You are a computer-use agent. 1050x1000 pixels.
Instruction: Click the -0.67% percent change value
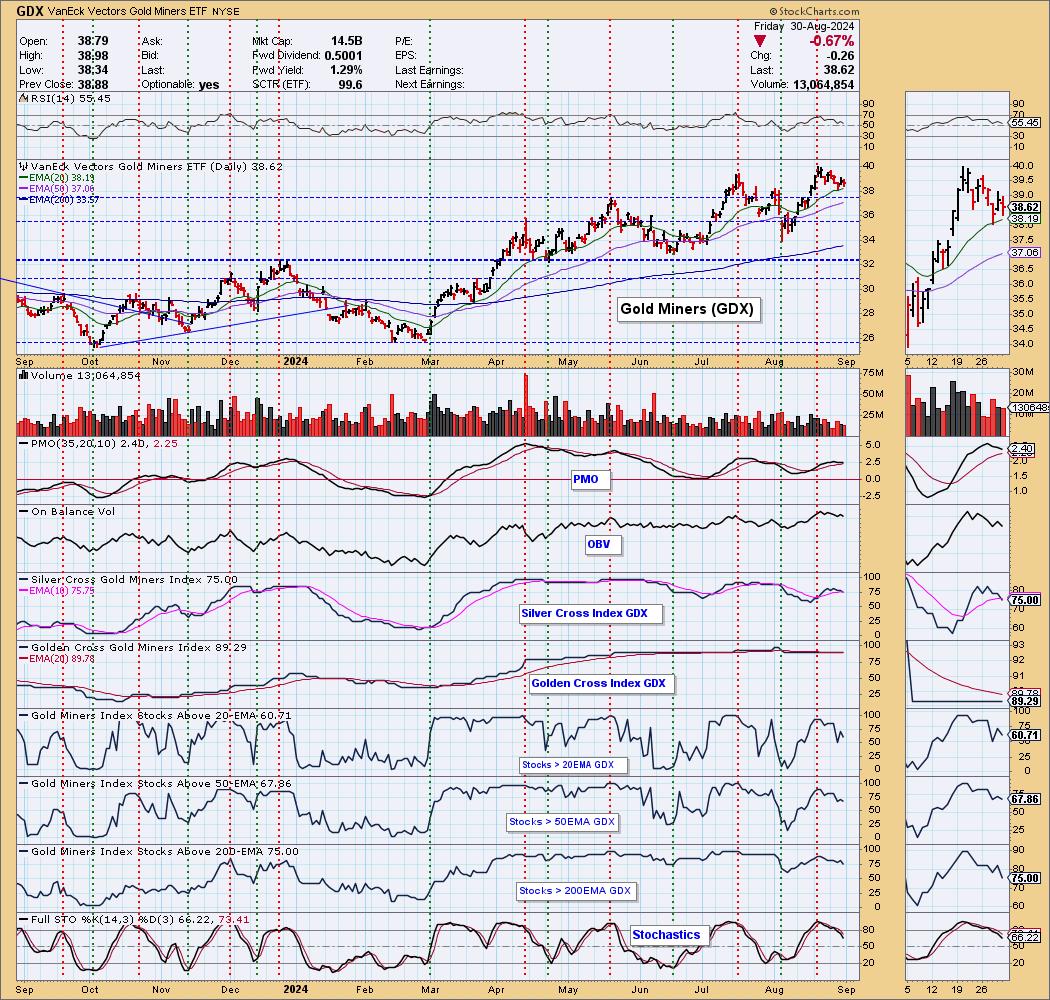tap(832, 42)
